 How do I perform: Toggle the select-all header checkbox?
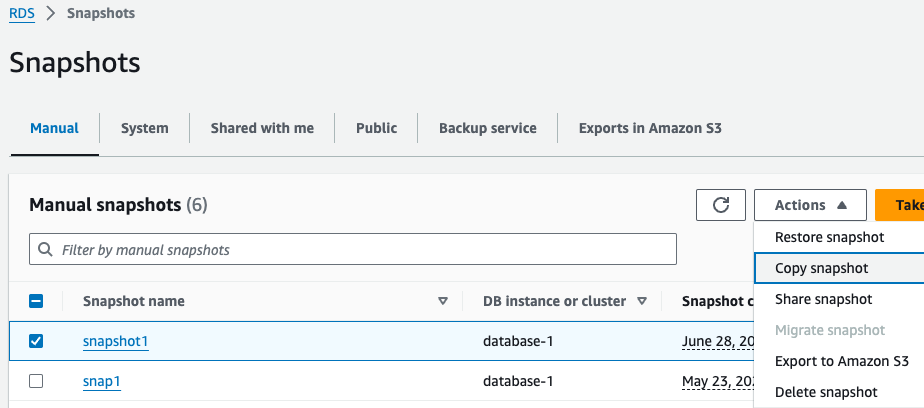click(x=37, y=301)
